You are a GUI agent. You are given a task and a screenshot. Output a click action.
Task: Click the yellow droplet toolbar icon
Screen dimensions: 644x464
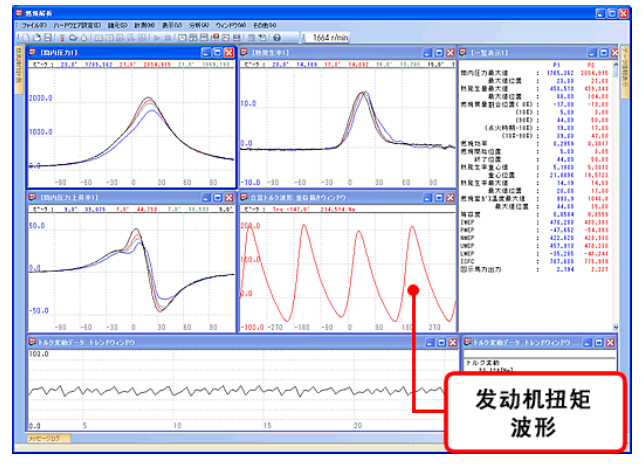tap(84, 38)
